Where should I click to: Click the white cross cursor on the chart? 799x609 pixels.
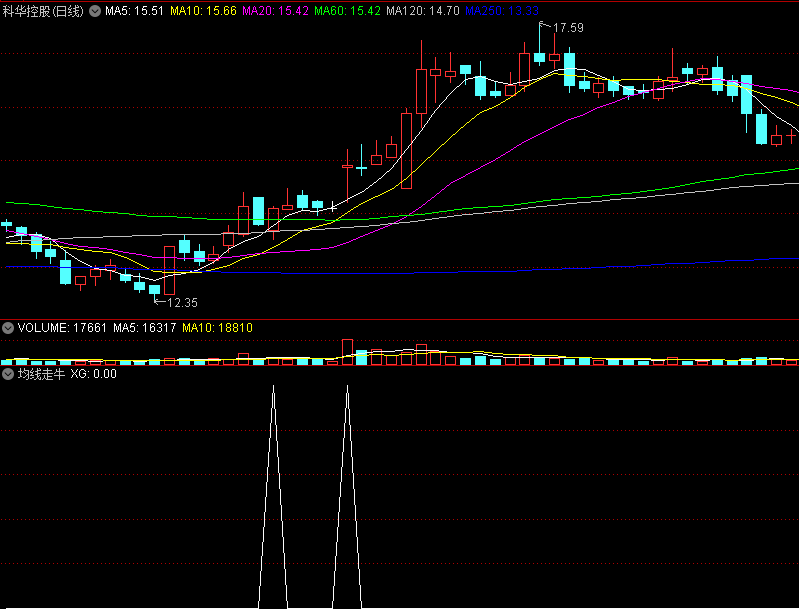click(333, 207)
